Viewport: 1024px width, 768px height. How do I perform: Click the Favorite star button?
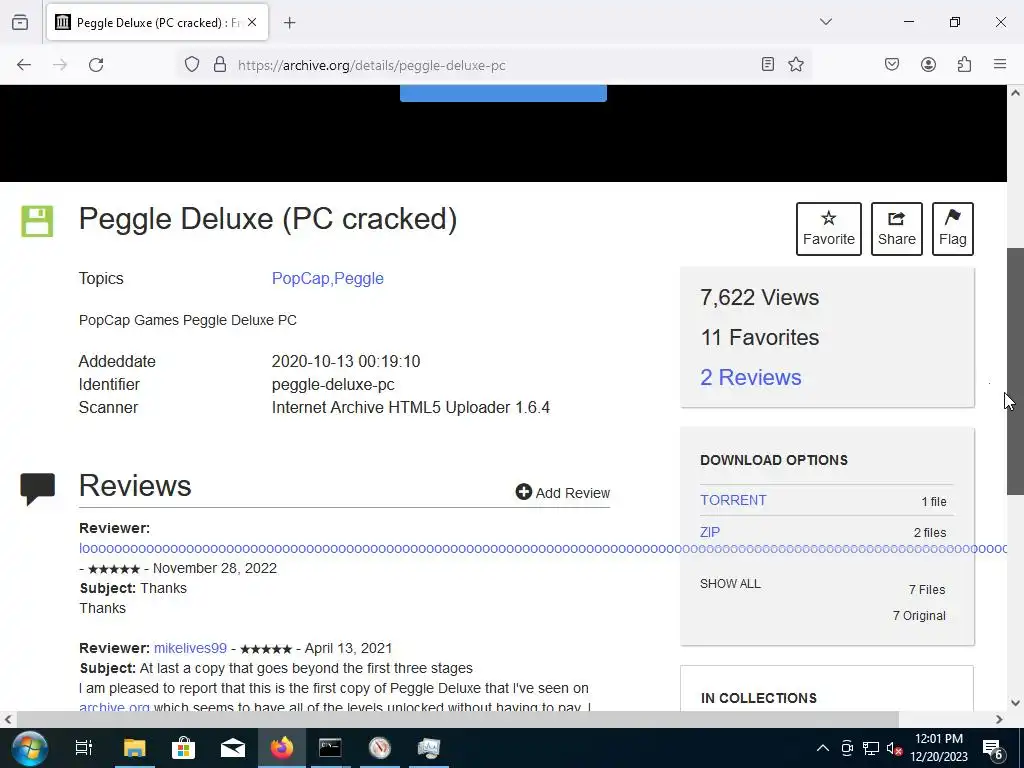[829, 229]
